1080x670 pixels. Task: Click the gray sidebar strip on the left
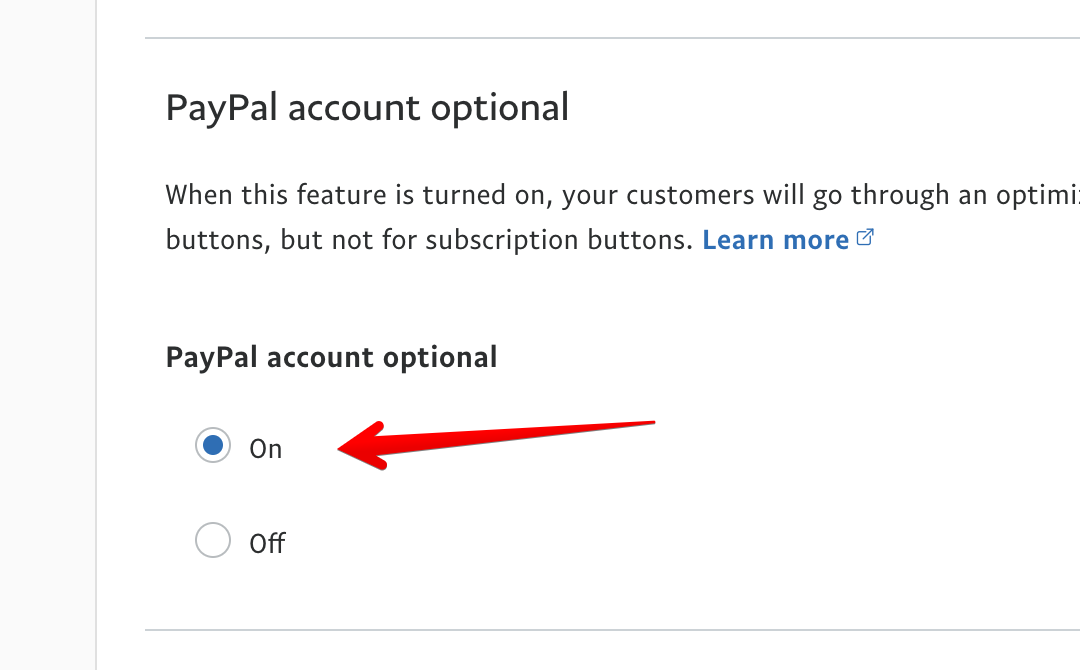point(47,335)
